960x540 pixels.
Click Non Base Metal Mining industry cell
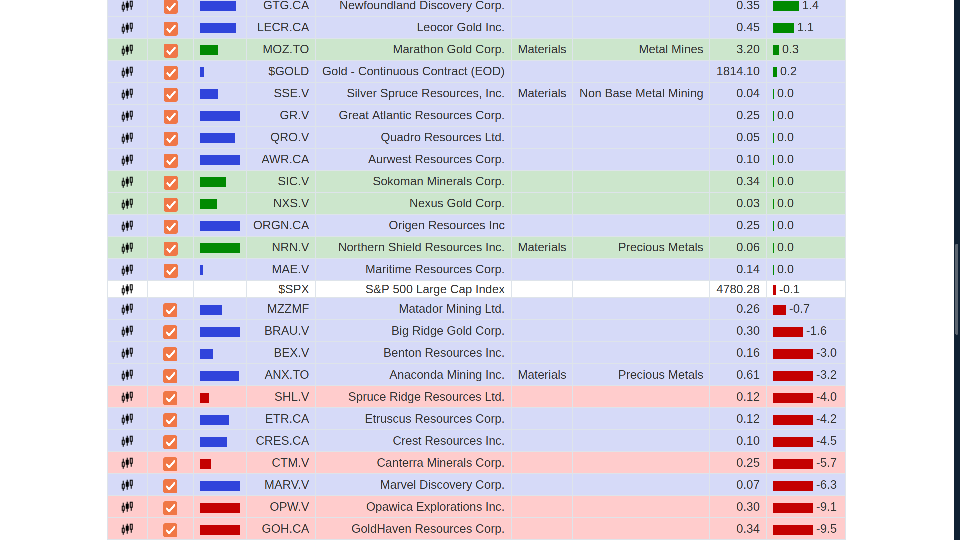tap(641, 94)
